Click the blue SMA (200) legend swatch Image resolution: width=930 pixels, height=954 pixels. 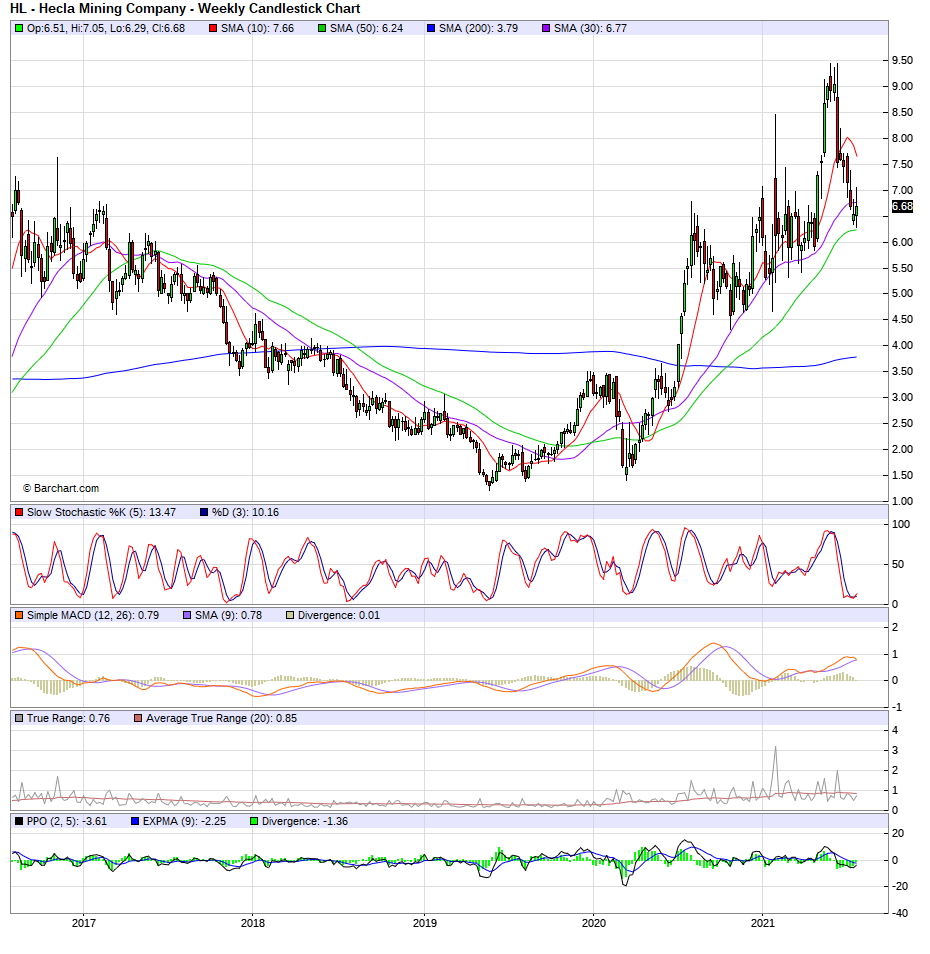pyautogui.click(x=431, y=28)
